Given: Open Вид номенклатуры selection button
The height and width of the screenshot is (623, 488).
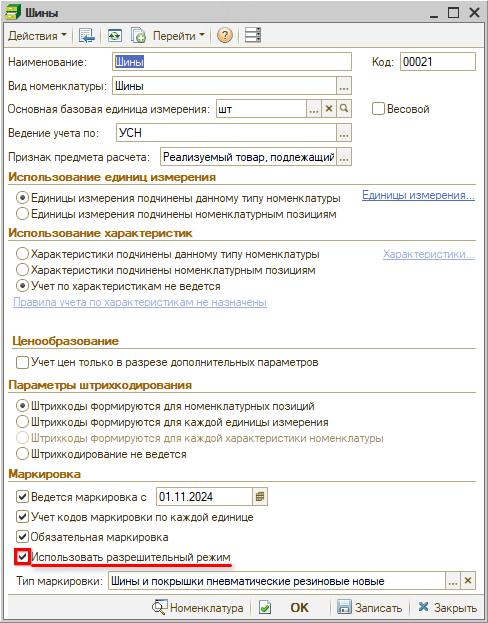Looking at the screenshot, I should pyautogui.click(x=344, y=86).
